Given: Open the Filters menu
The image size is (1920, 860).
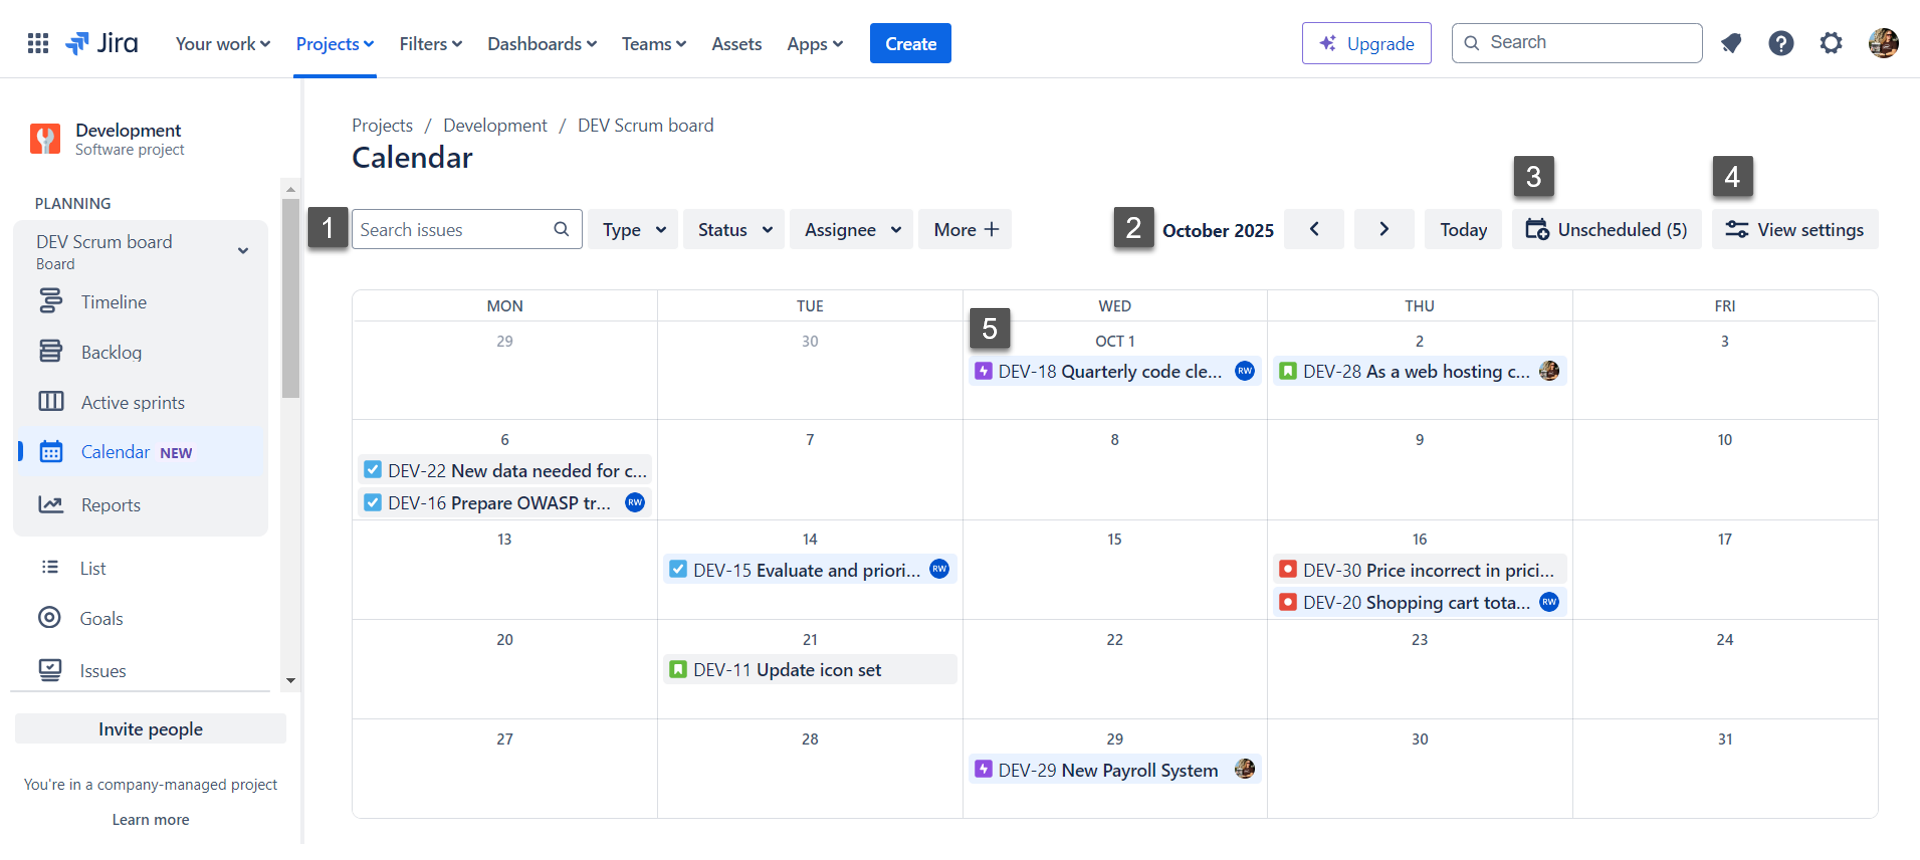Looking at the screenshot, I should click(431, 43).
